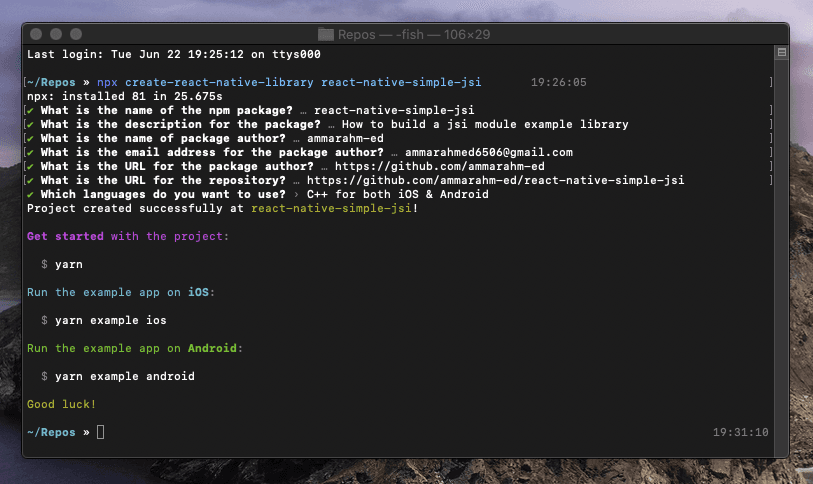
Task: Click "Get started with the project:" heading
Action: pyautogui.click(x=128, y=237)
